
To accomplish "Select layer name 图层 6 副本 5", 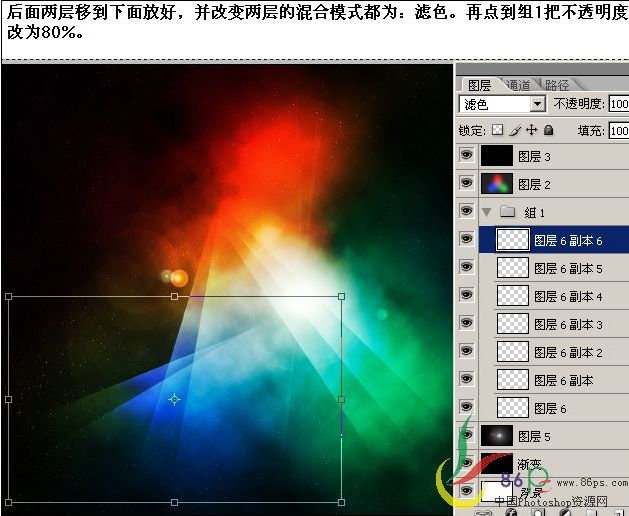I will pos(568,269).
